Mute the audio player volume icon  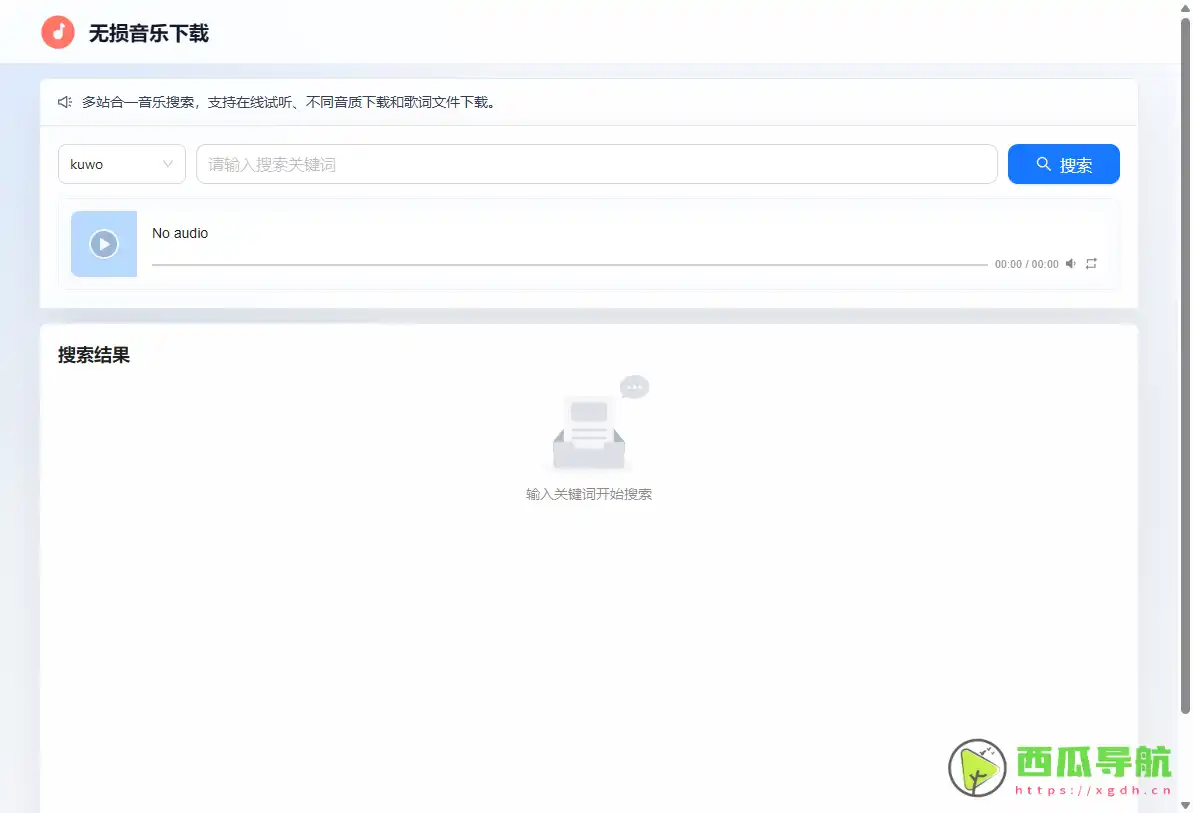click(x=1071, y=264)
